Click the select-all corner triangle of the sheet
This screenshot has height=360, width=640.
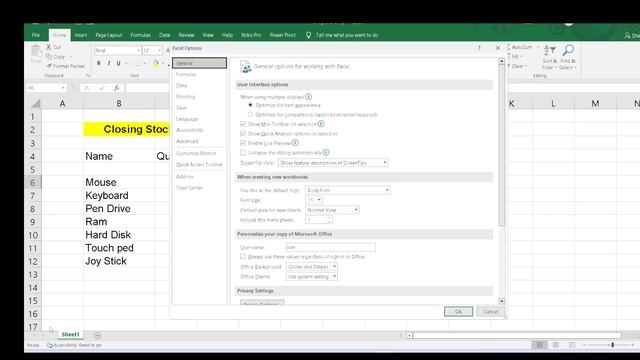coord(36,103)
